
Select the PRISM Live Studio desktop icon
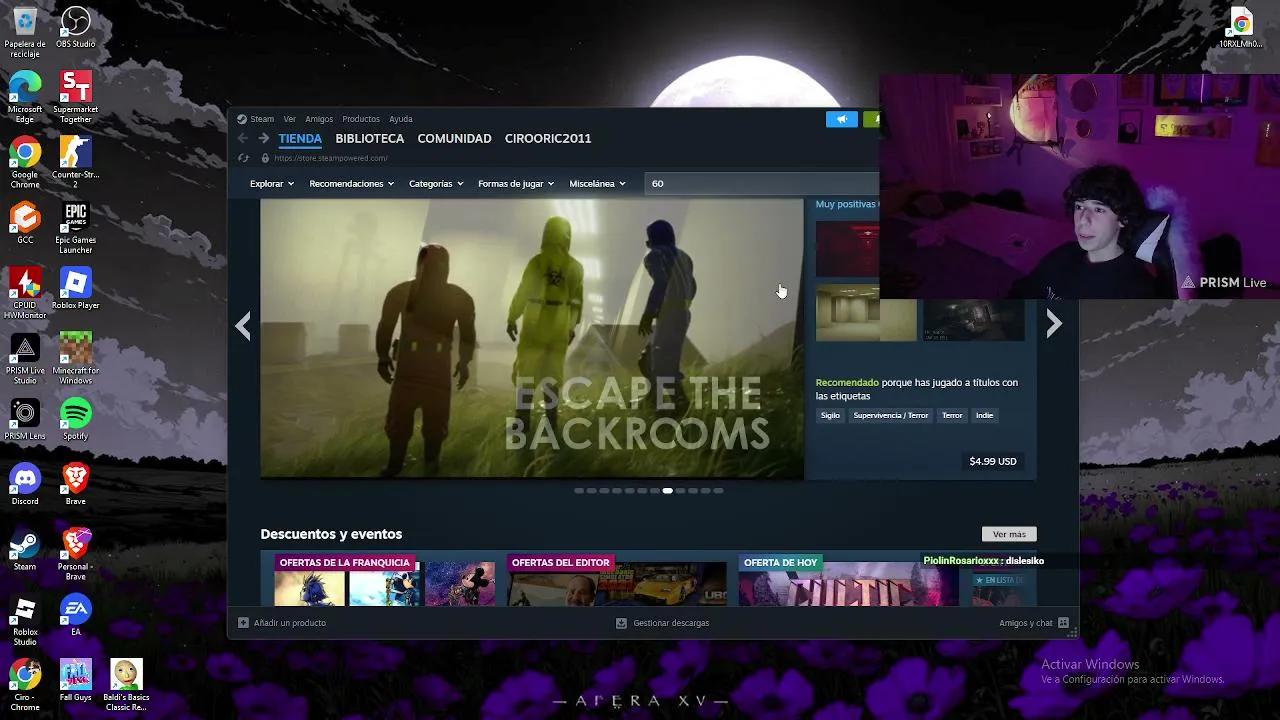[x=25, y=359]
